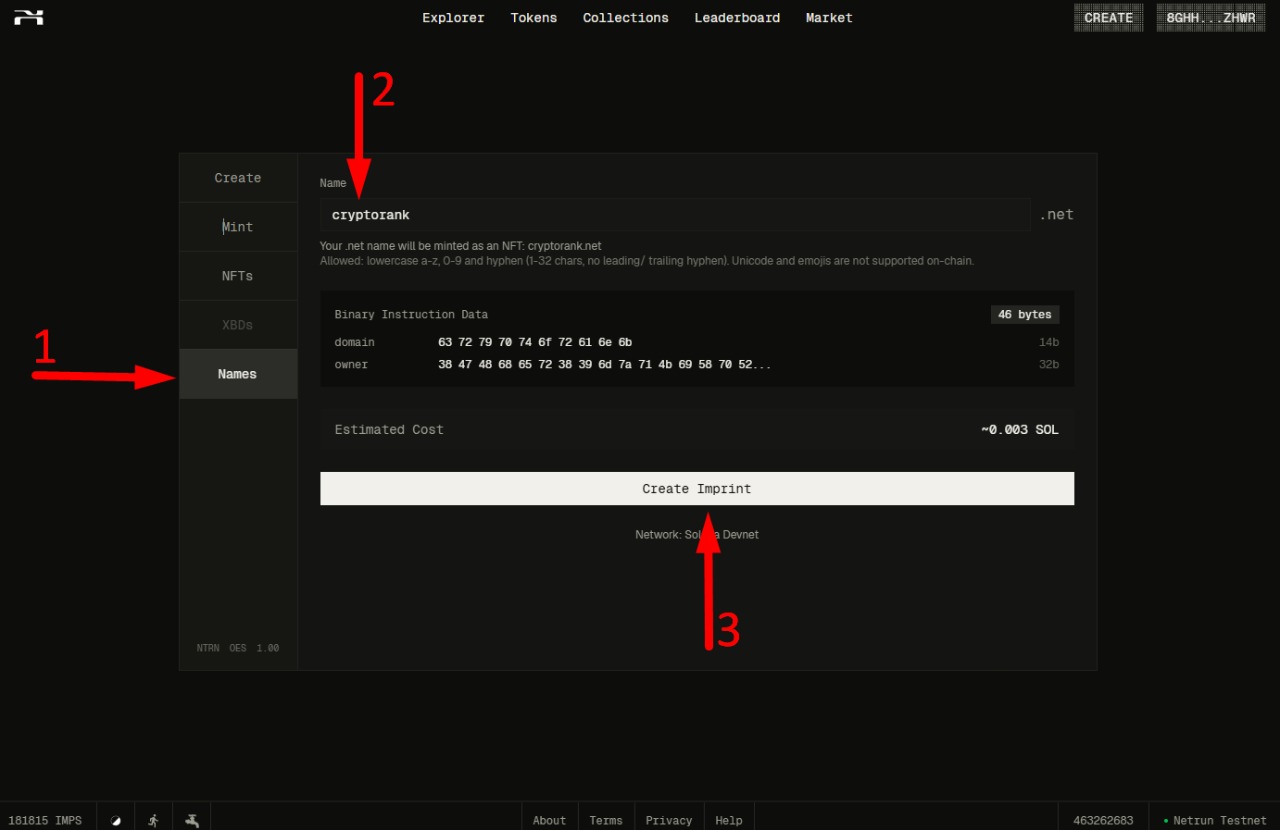Viewport: 1280px width, 830px height.
Task: Select the Names sidebar tab
Action: coord(238,374)
